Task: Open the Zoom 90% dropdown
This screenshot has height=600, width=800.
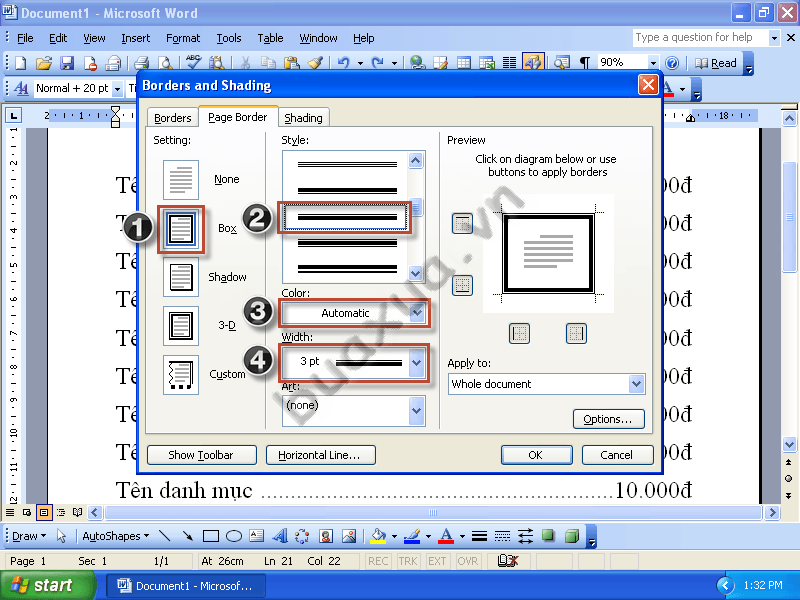Action: 653,63
